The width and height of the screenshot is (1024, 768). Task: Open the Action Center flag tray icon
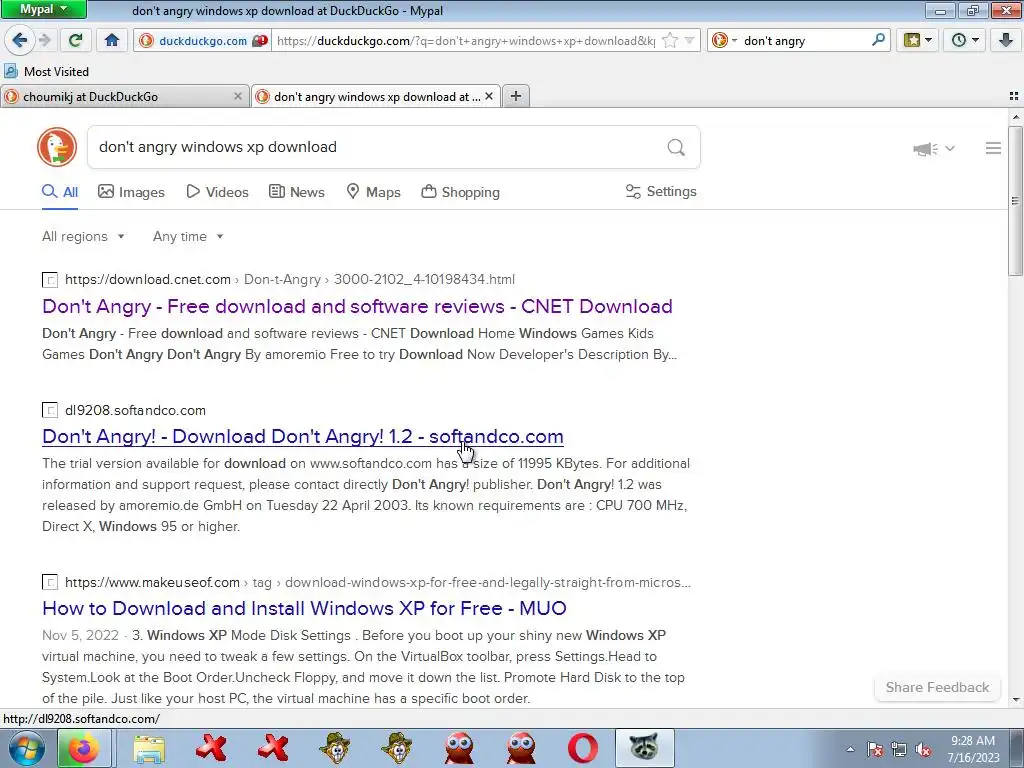(875, 749)
